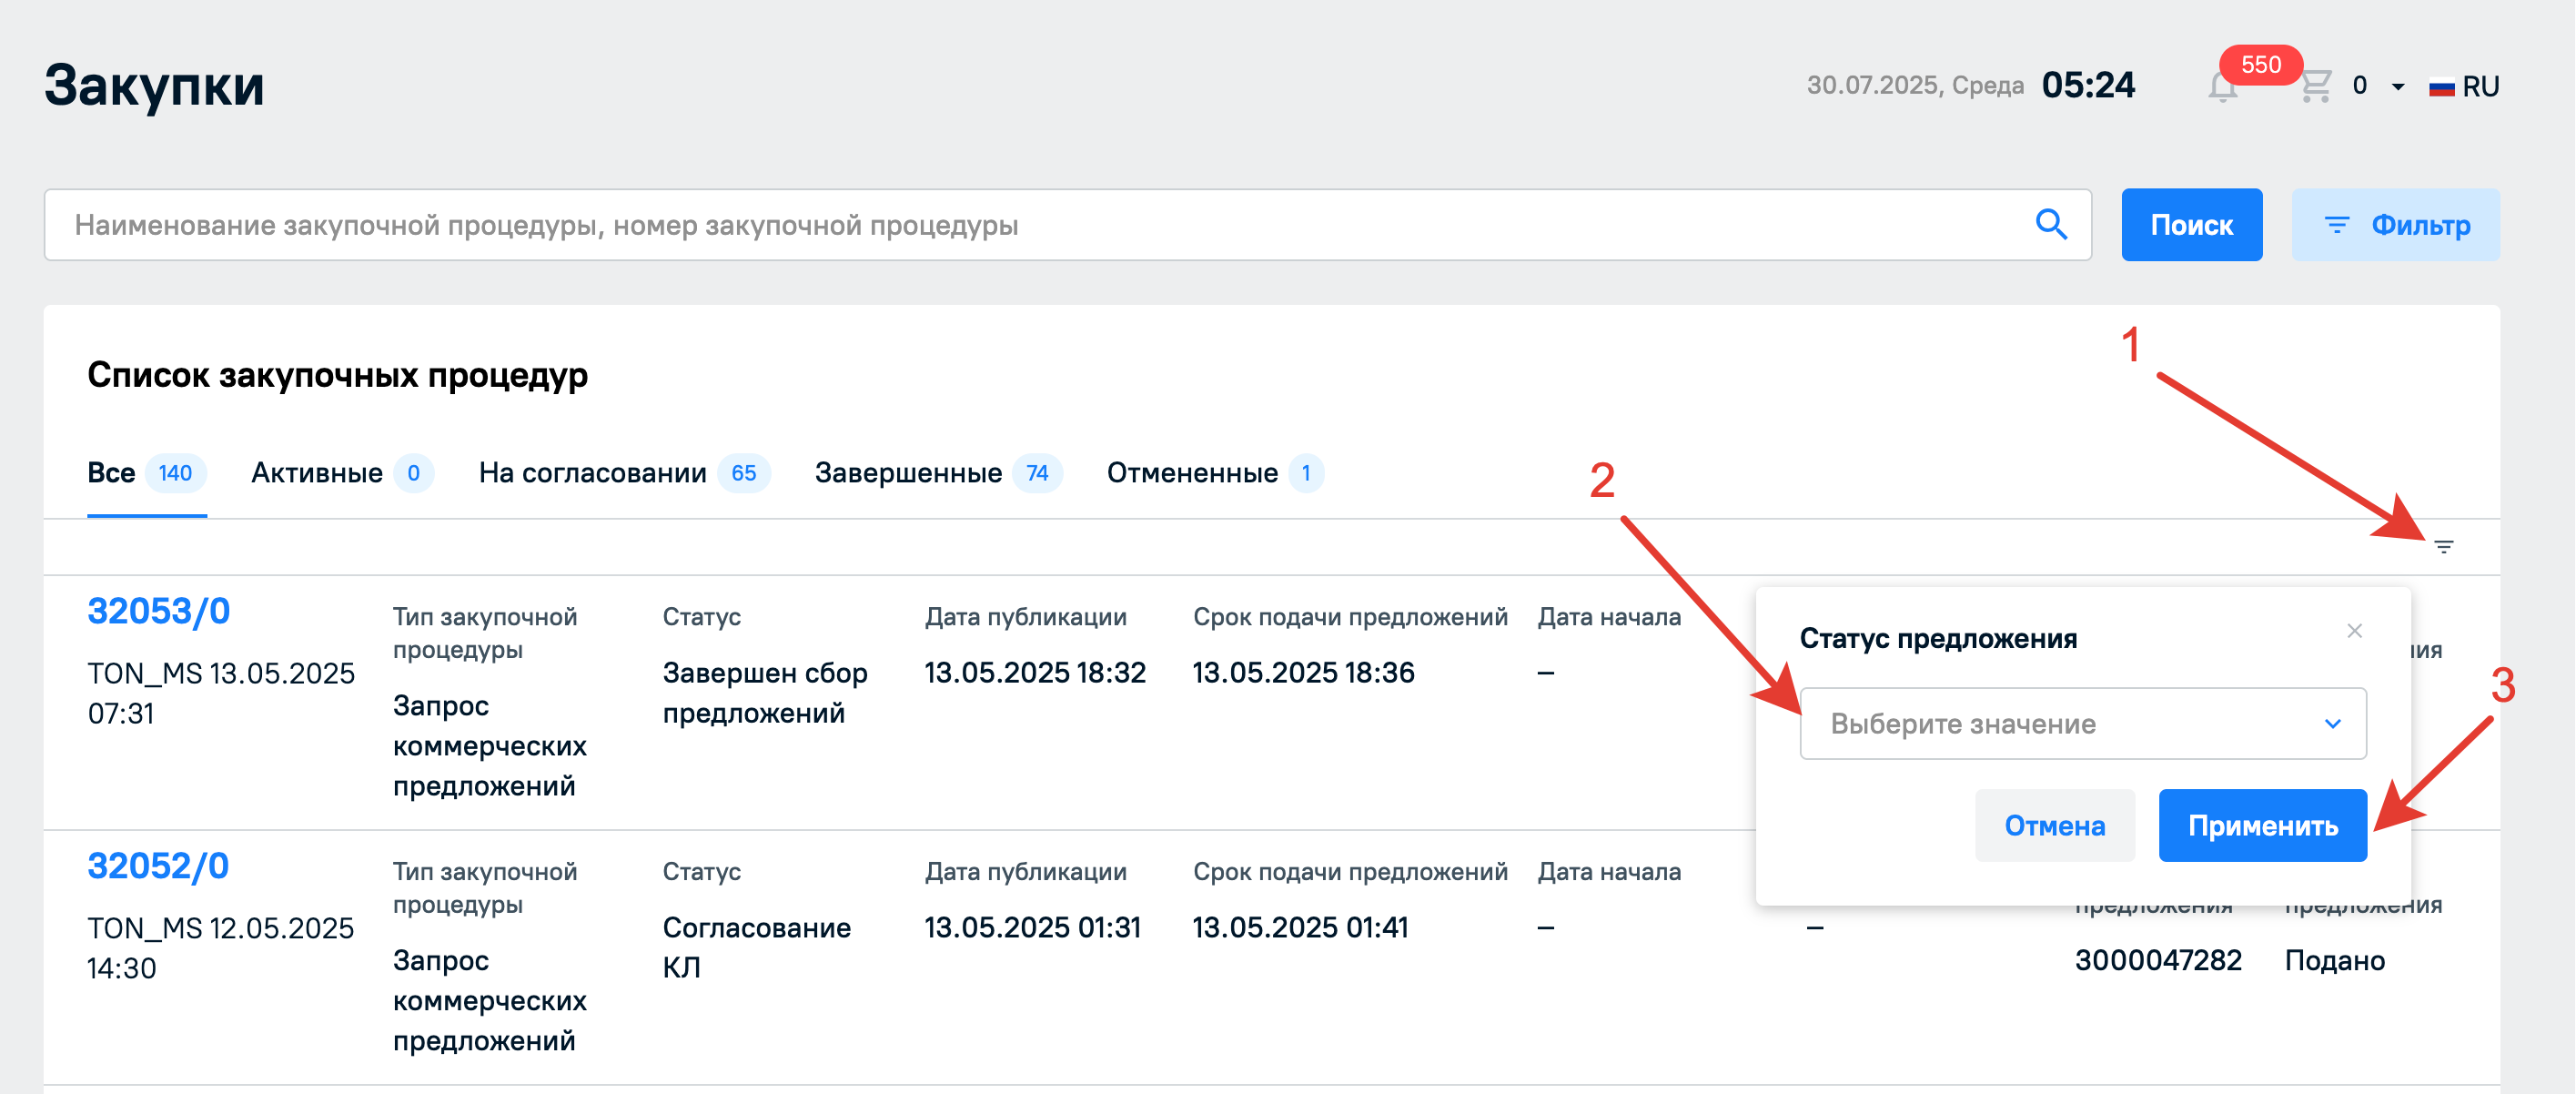Click the 550 notifications badge
The height and width of the screenshot is (1094, 2576).
pyautogui.click(x=2260, y=65)
